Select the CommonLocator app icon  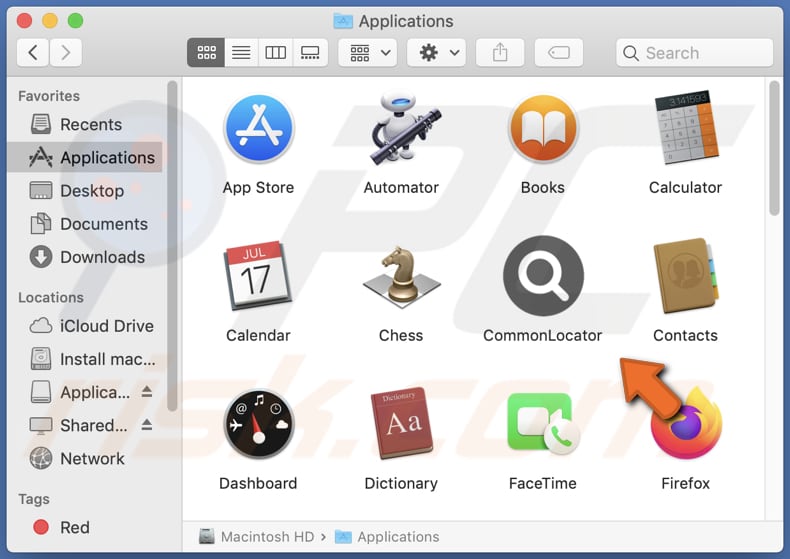543,275
